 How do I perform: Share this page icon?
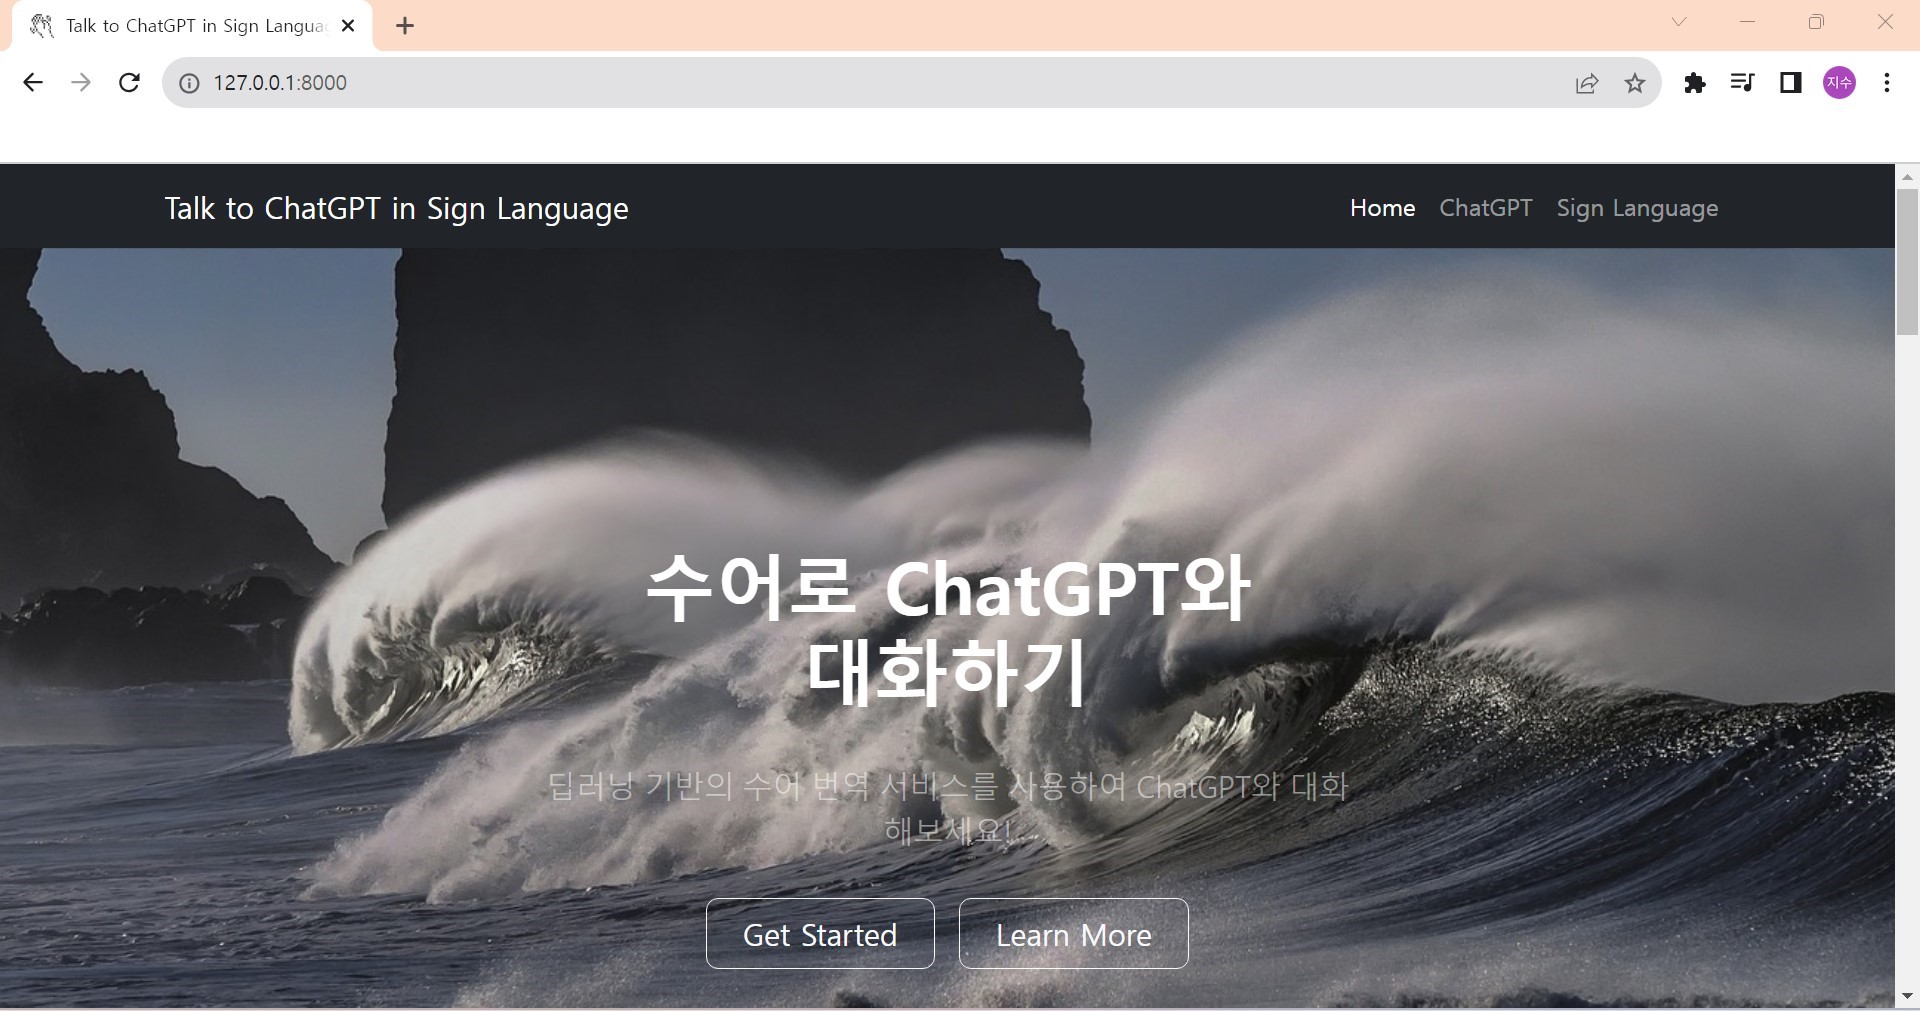(x=1587, y=83)
